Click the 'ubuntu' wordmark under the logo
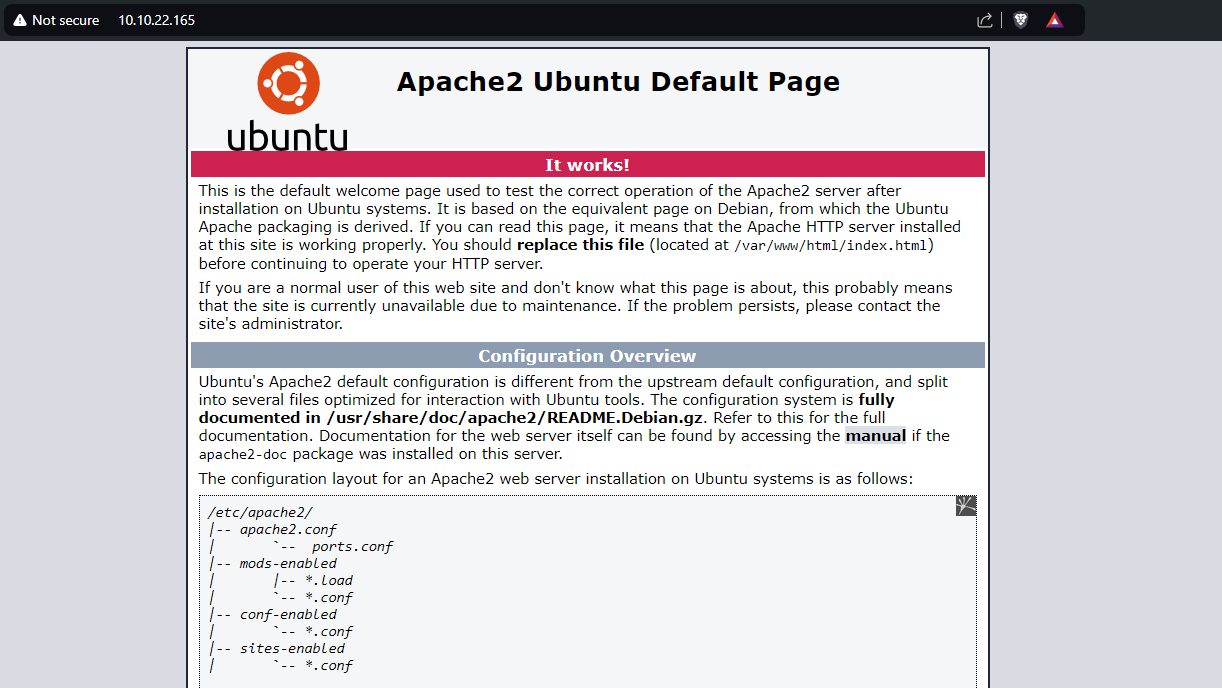 click(288, 136)
